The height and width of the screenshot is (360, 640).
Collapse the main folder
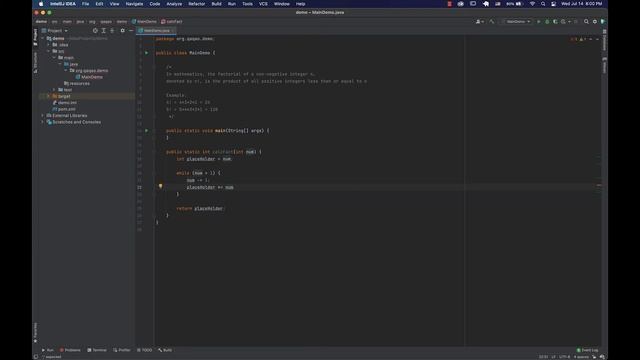(x=54, y=58)
